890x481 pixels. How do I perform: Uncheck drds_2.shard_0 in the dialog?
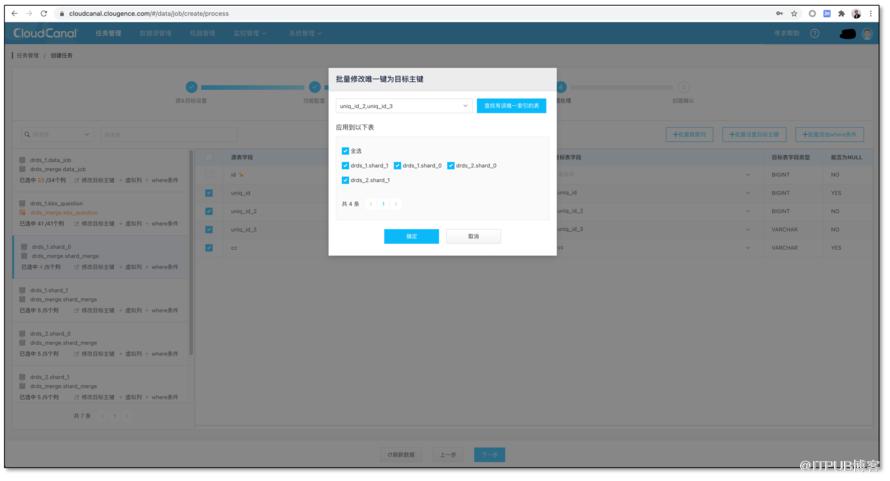point(451,166)
